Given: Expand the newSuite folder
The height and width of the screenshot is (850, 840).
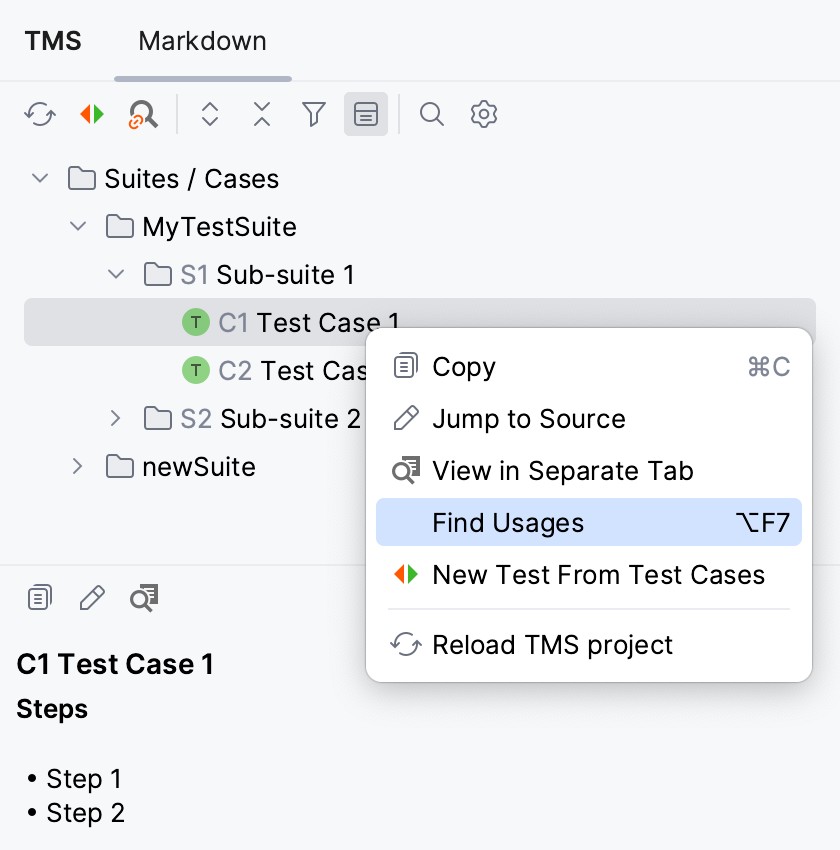Looking at the screenshot, I should [77, 466].
